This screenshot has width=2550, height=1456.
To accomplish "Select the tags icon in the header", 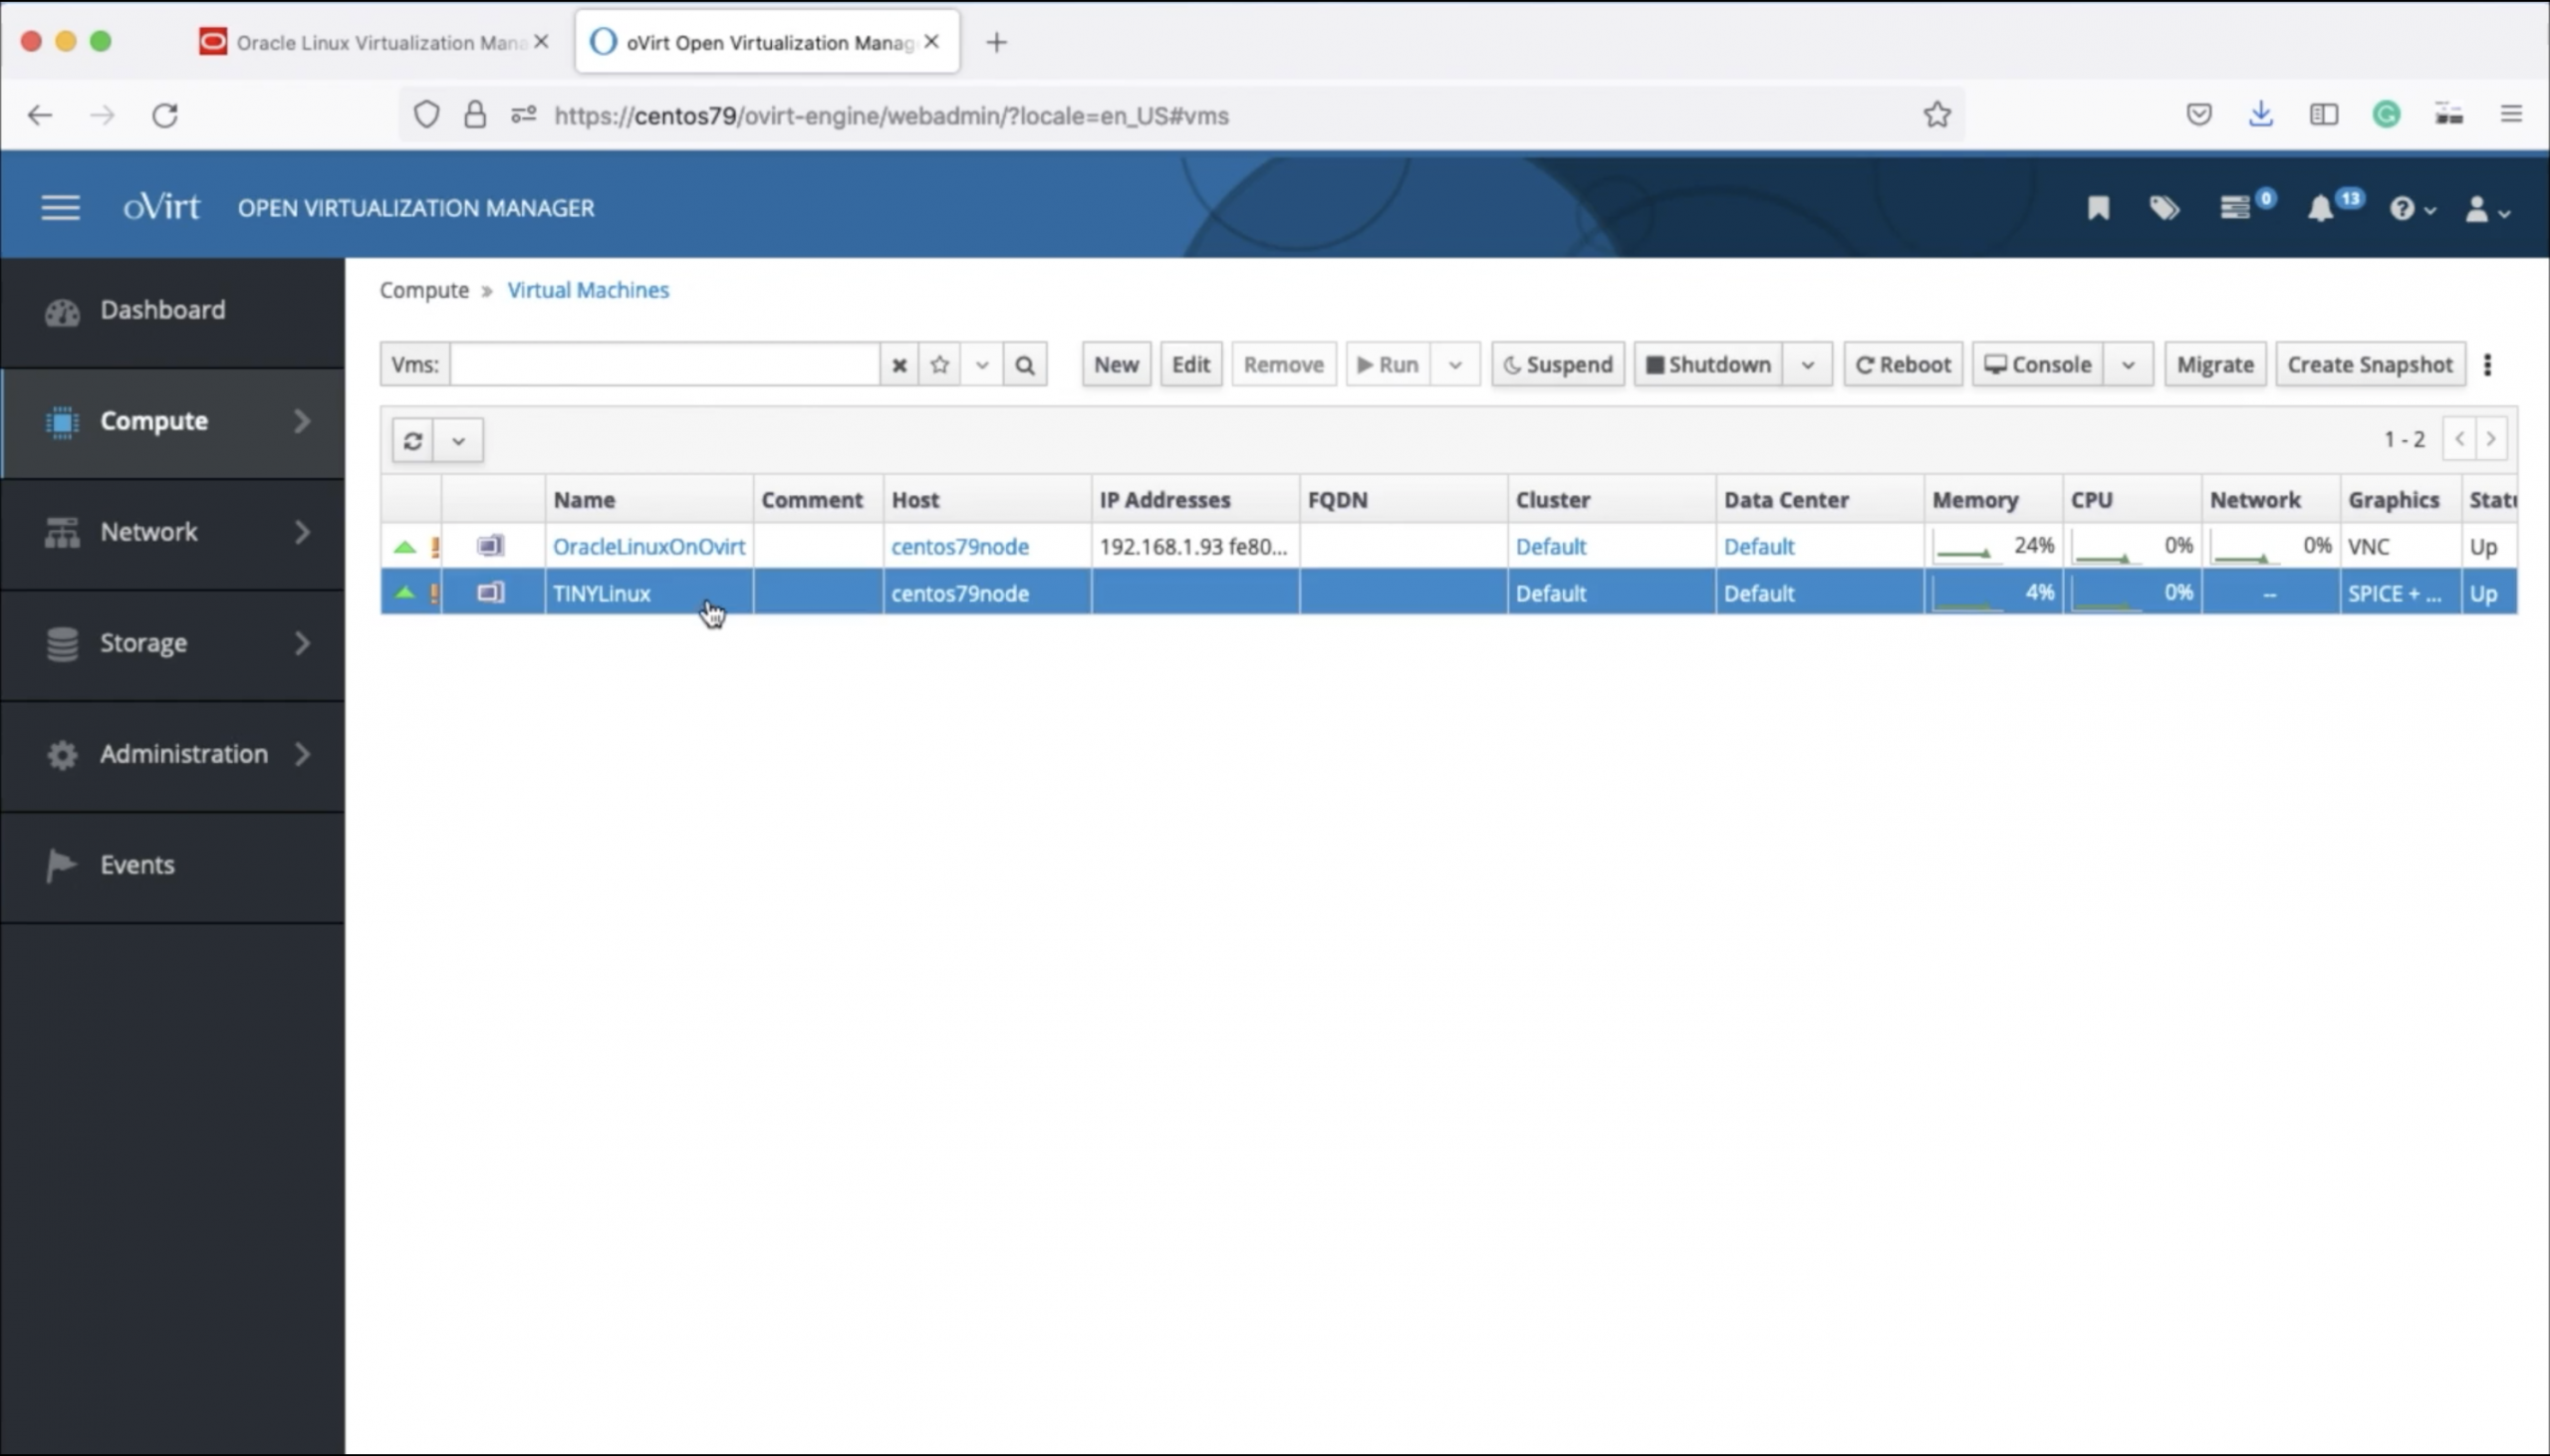I will (2164, 207).
